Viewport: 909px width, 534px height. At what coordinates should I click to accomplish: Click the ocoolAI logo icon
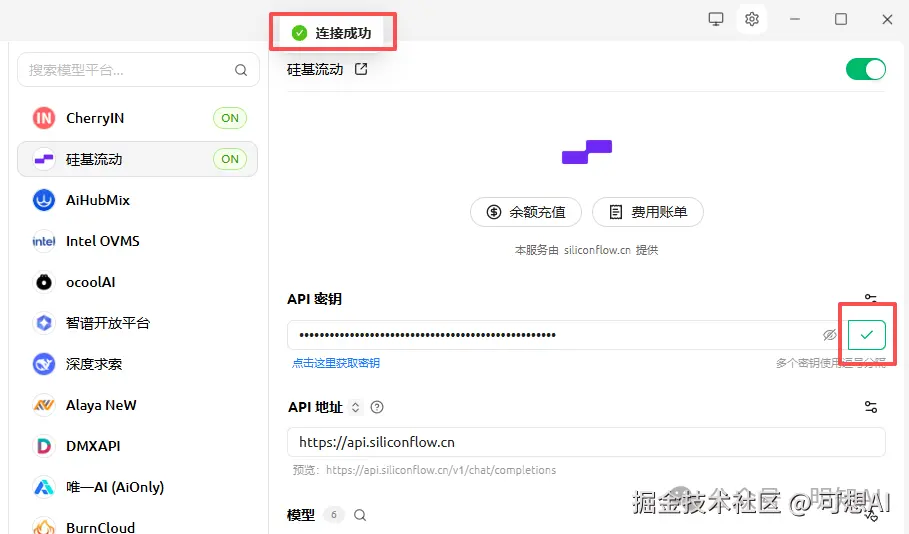43,282
